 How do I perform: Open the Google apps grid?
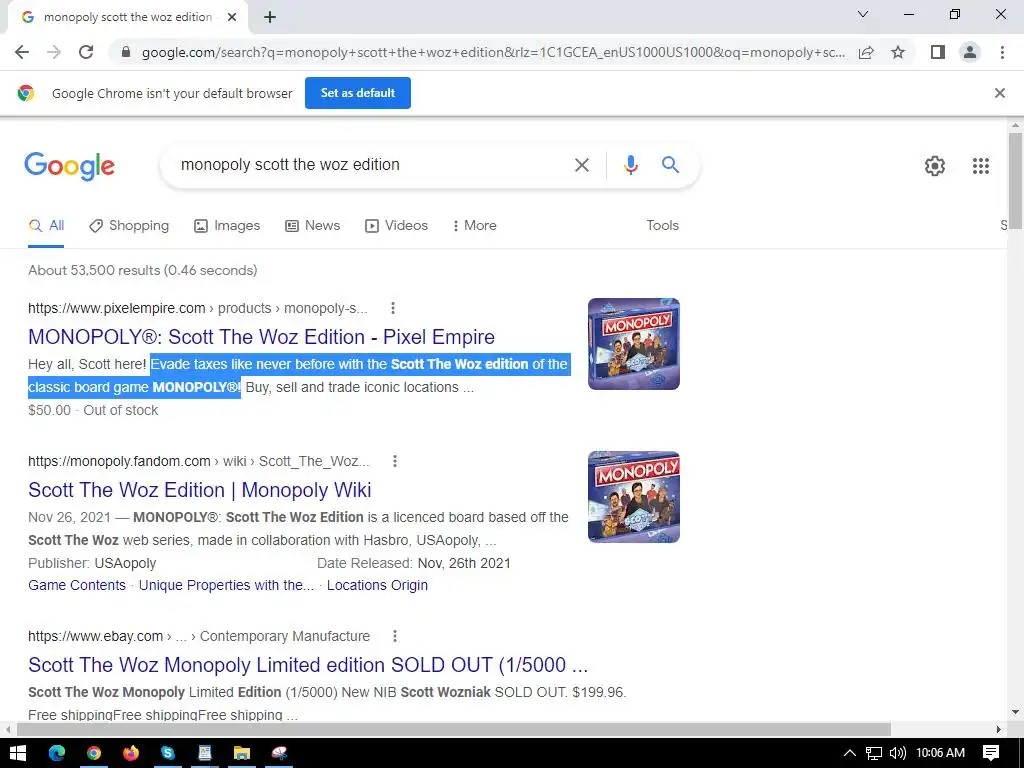pos(981,166)
